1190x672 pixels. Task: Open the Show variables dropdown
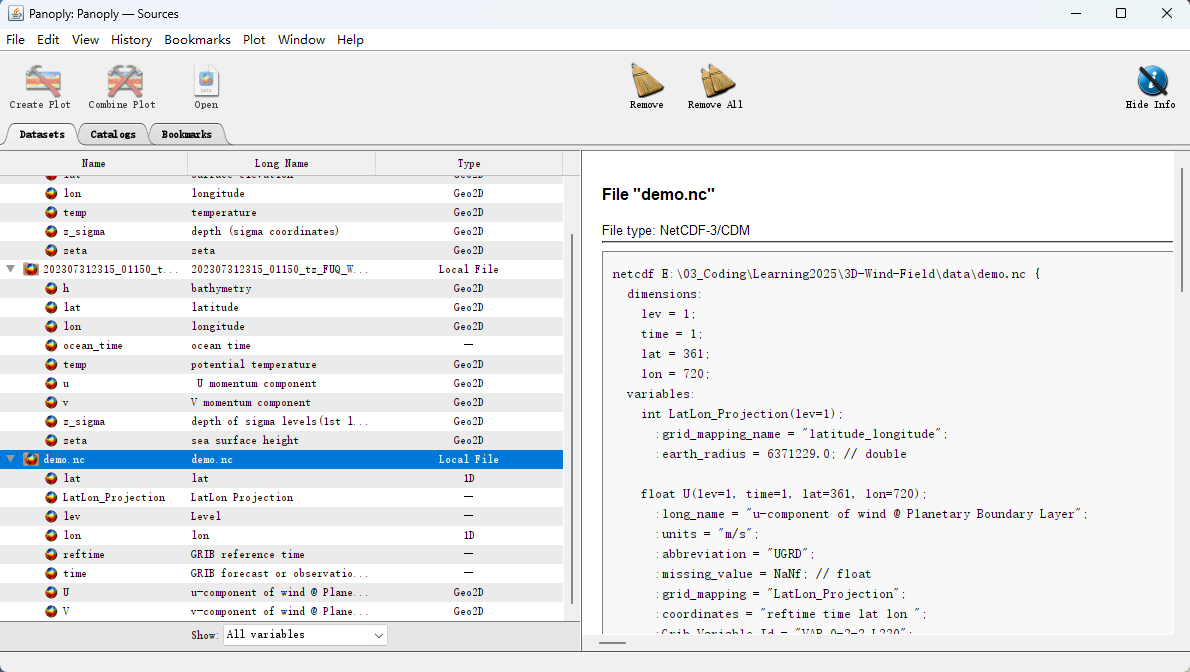[x=305, y=635]
